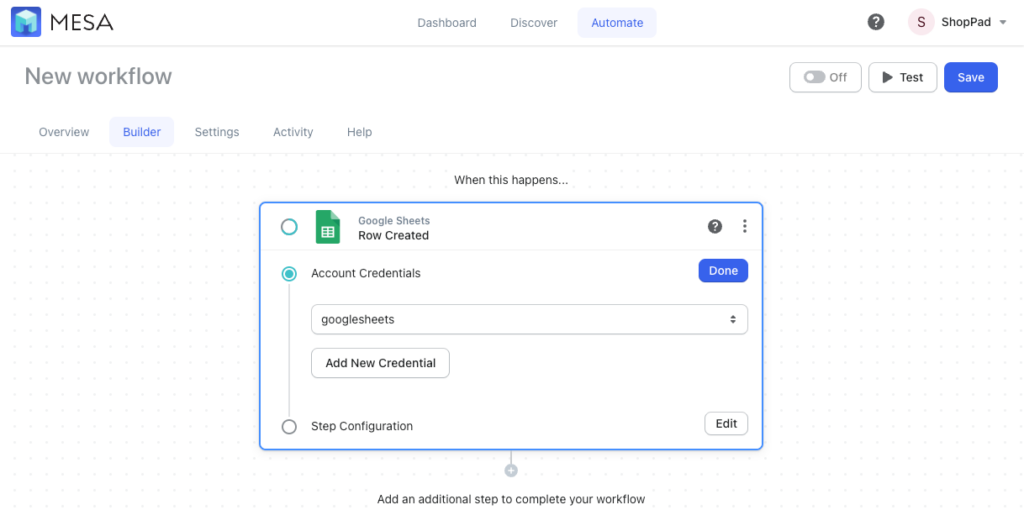1024x510 pixels.
Task: Switch to the Help tab
Action: pyautogui.click(x=359, y=132)
